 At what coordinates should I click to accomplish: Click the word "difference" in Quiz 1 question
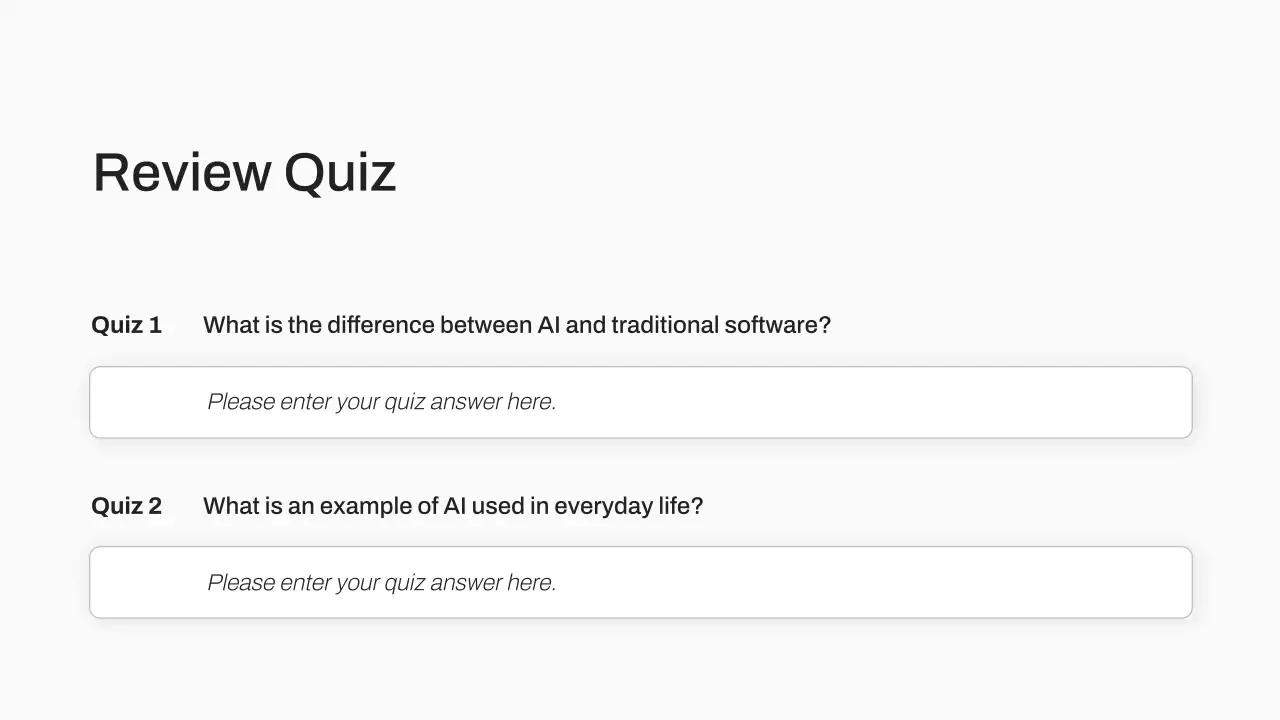[x=381, y=325]
